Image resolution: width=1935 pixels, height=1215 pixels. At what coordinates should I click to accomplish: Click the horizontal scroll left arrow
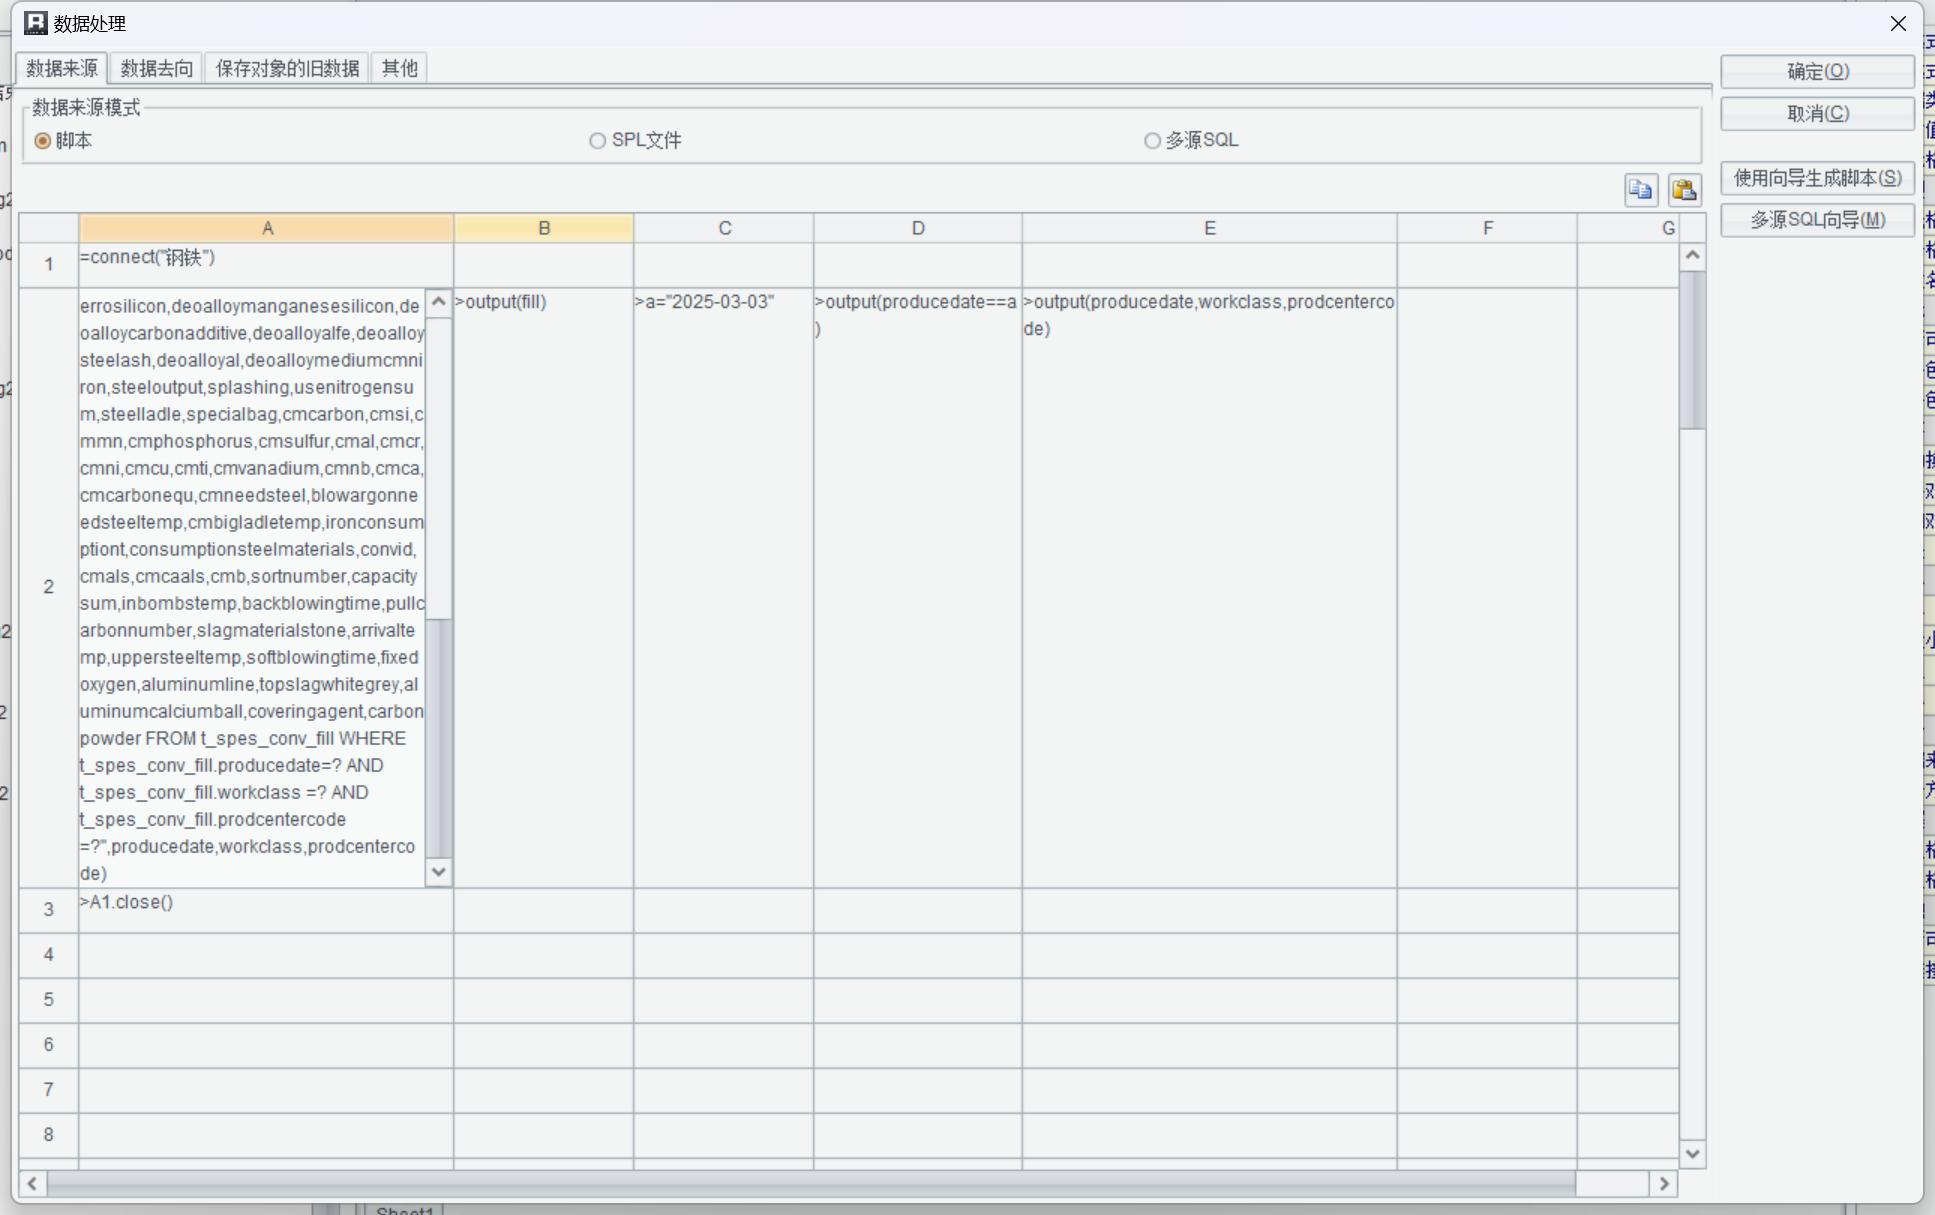(32, 1183)
